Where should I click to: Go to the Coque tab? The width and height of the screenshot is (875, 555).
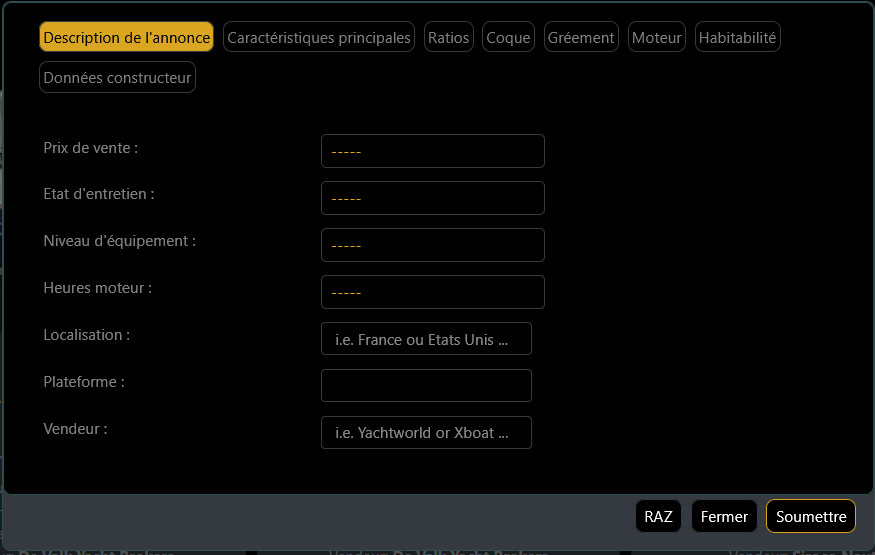point(508,38)
